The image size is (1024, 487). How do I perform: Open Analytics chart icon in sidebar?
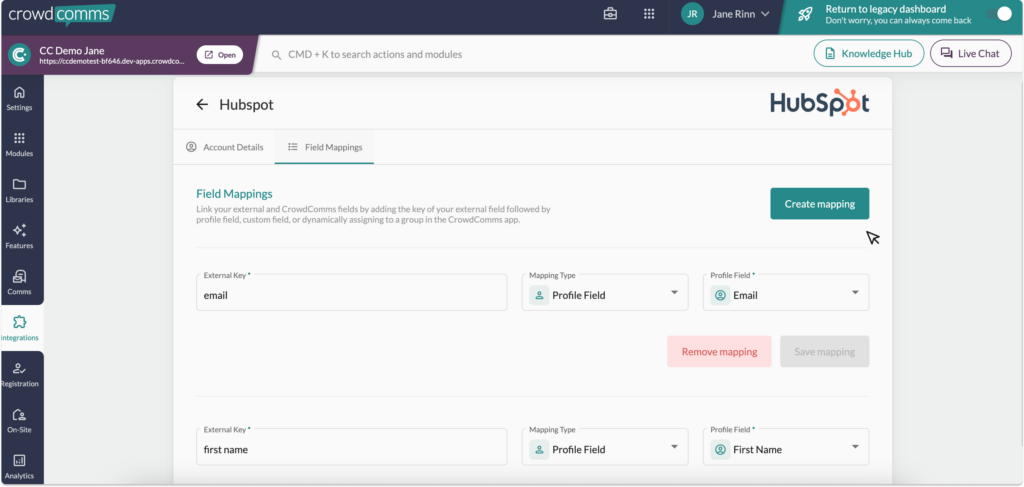click(19, 465)
